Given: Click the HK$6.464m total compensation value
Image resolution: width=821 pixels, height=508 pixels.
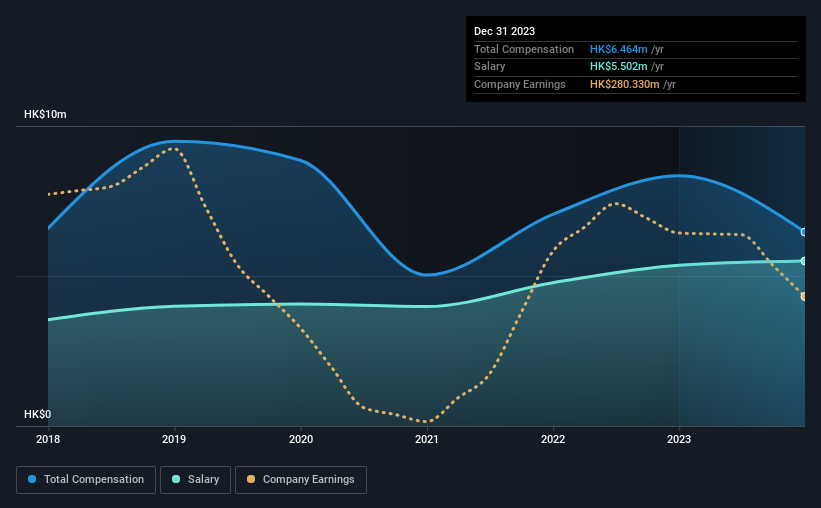Looking at the screenshot, I should click(x=618, y=49).
